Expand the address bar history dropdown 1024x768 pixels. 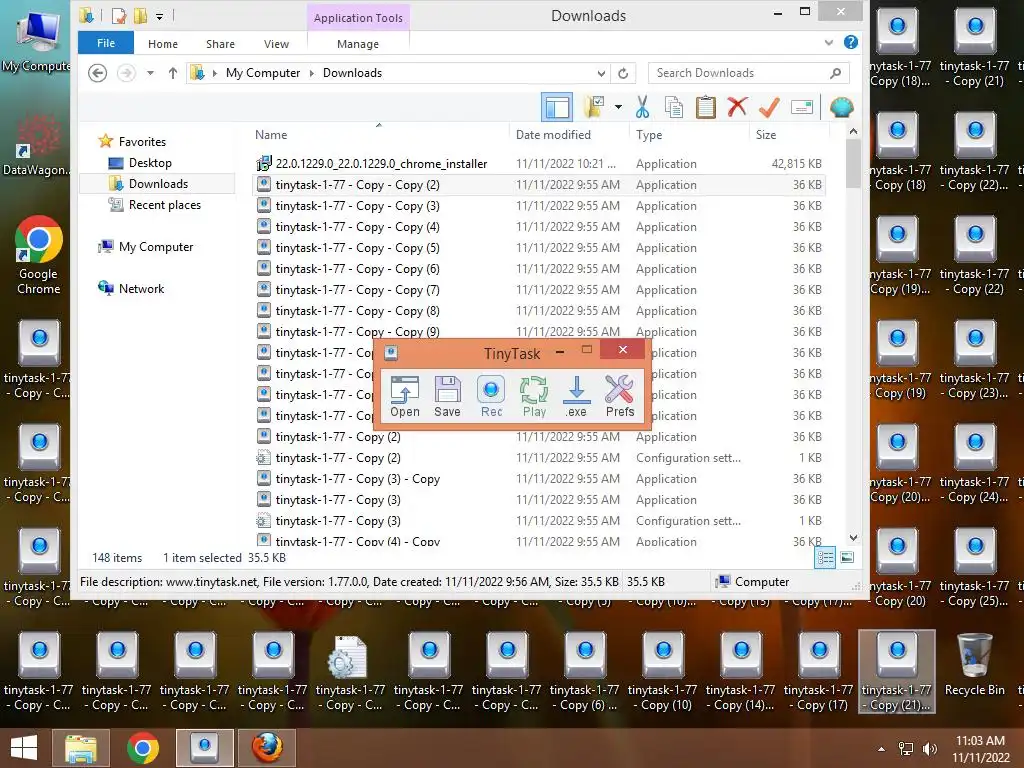[x=601, y=73]
